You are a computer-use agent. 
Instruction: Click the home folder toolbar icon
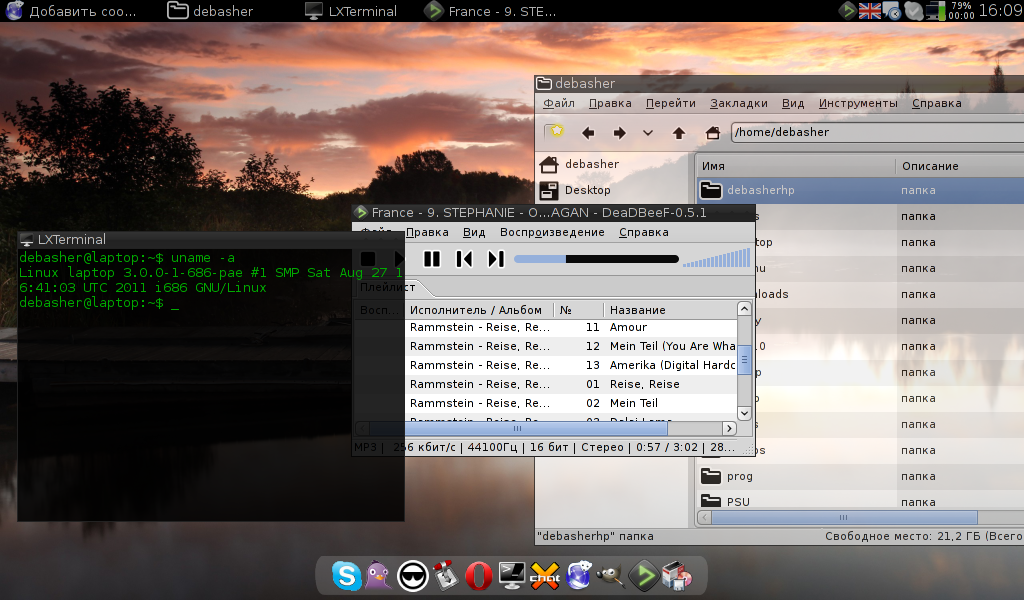pyautogui.click(x=712, y=132)
